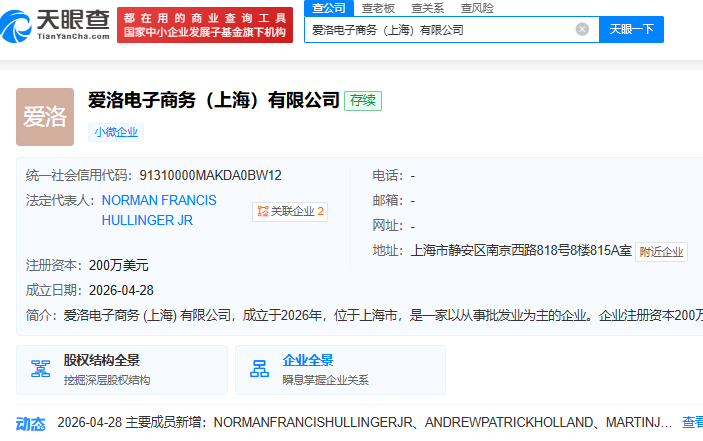Click the related enterprises icon badge
This screenshot has width=703, height=441.
[290, 212]
